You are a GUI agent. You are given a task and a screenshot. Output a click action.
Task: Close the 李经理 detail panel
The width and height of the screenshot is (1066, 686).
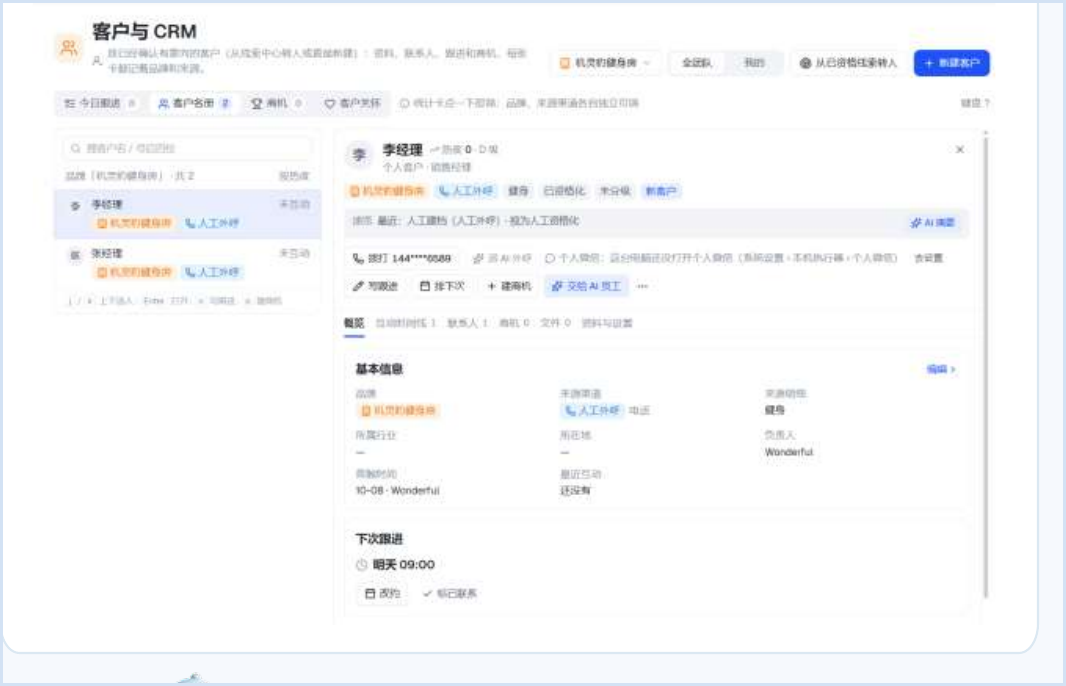959,150
